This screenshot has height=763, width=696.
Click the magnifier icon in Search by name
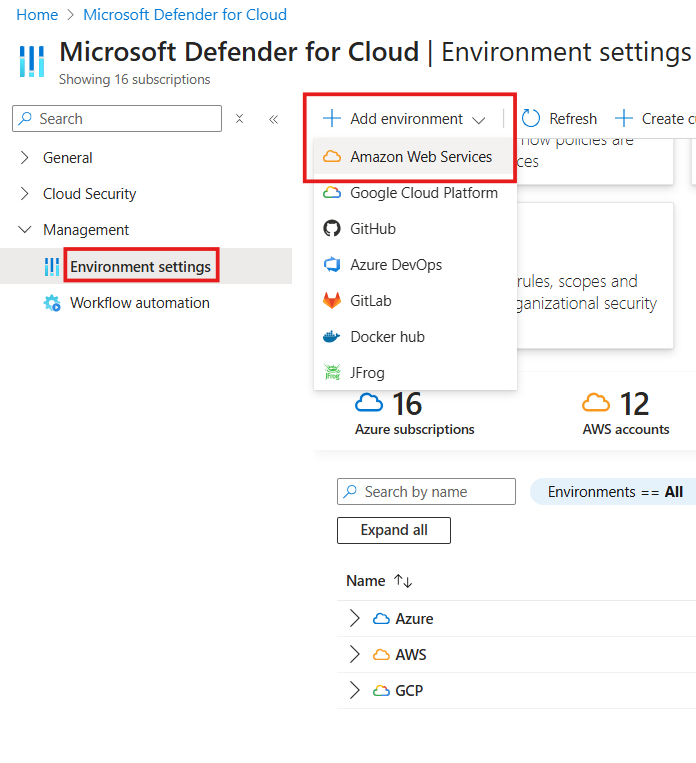(x=350, y=491)
